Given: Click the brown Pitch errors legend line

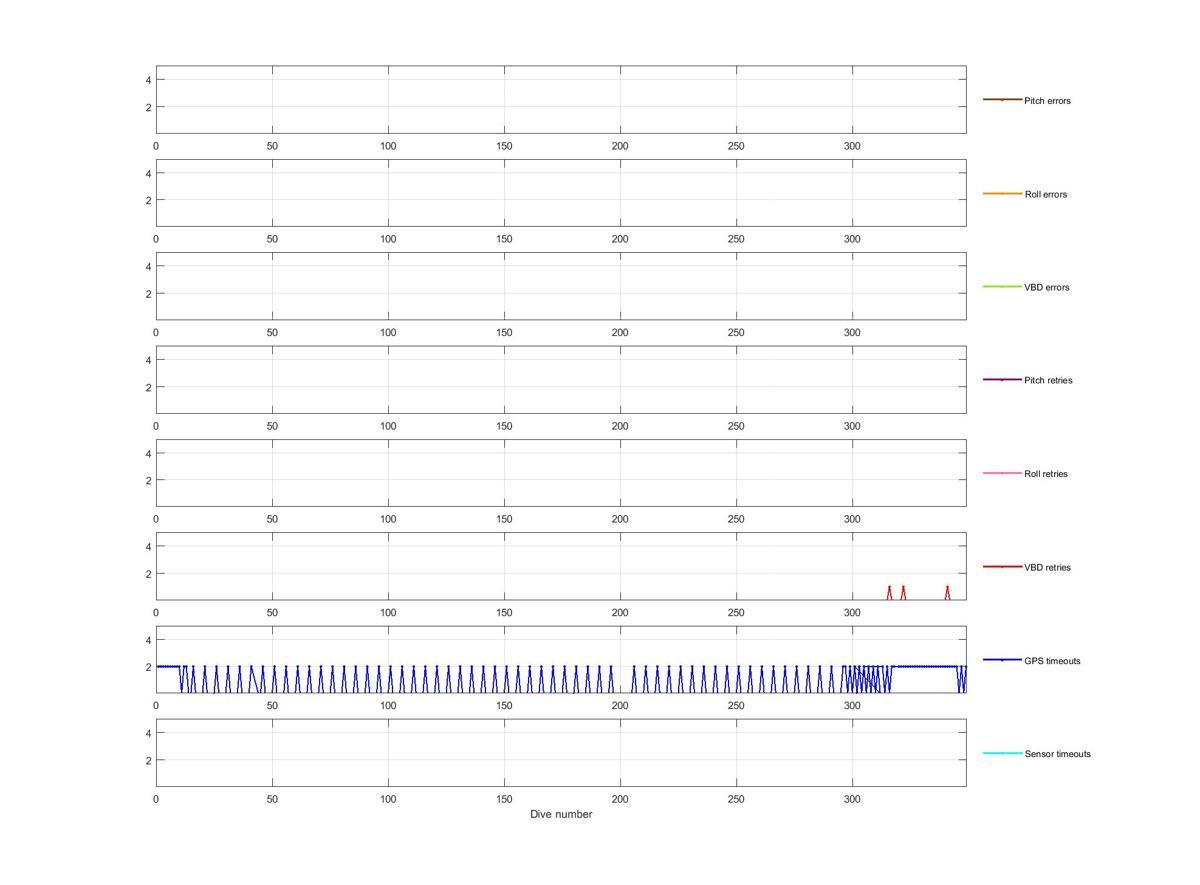Looking at the screenshot, I should click(x=1002, y=100).
